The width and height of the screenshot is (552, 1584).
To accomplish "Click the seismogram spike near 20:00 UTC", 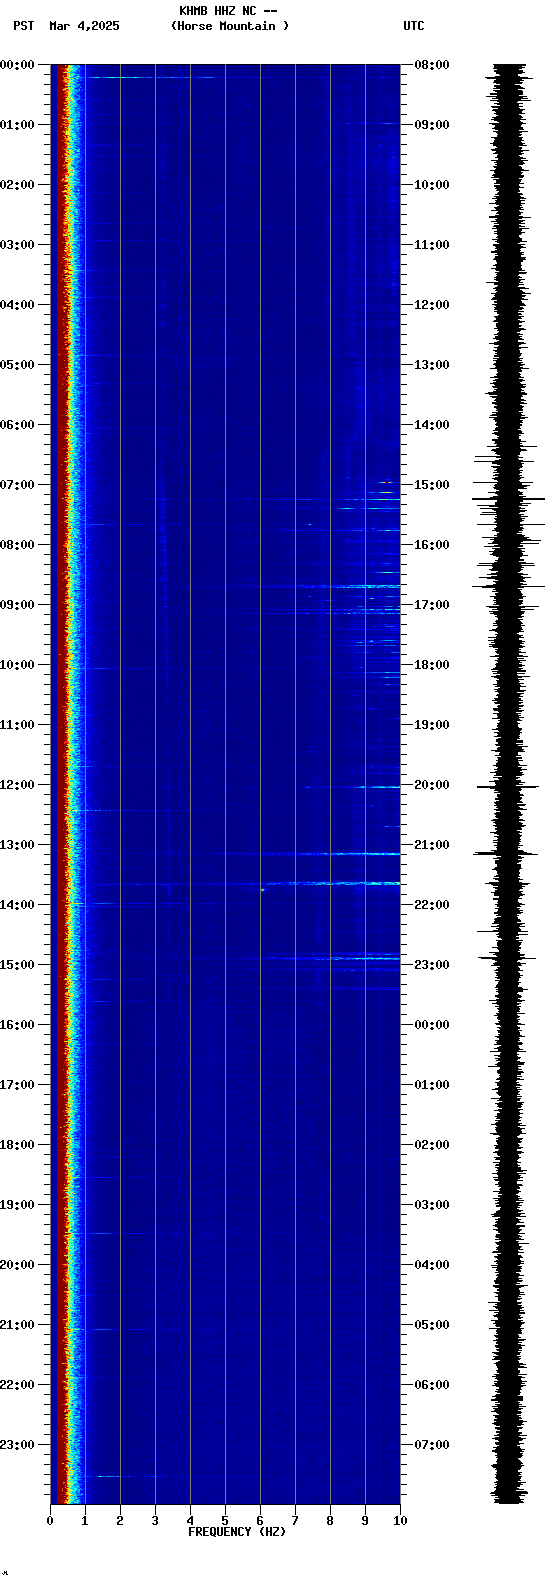I will coord(508,787).
